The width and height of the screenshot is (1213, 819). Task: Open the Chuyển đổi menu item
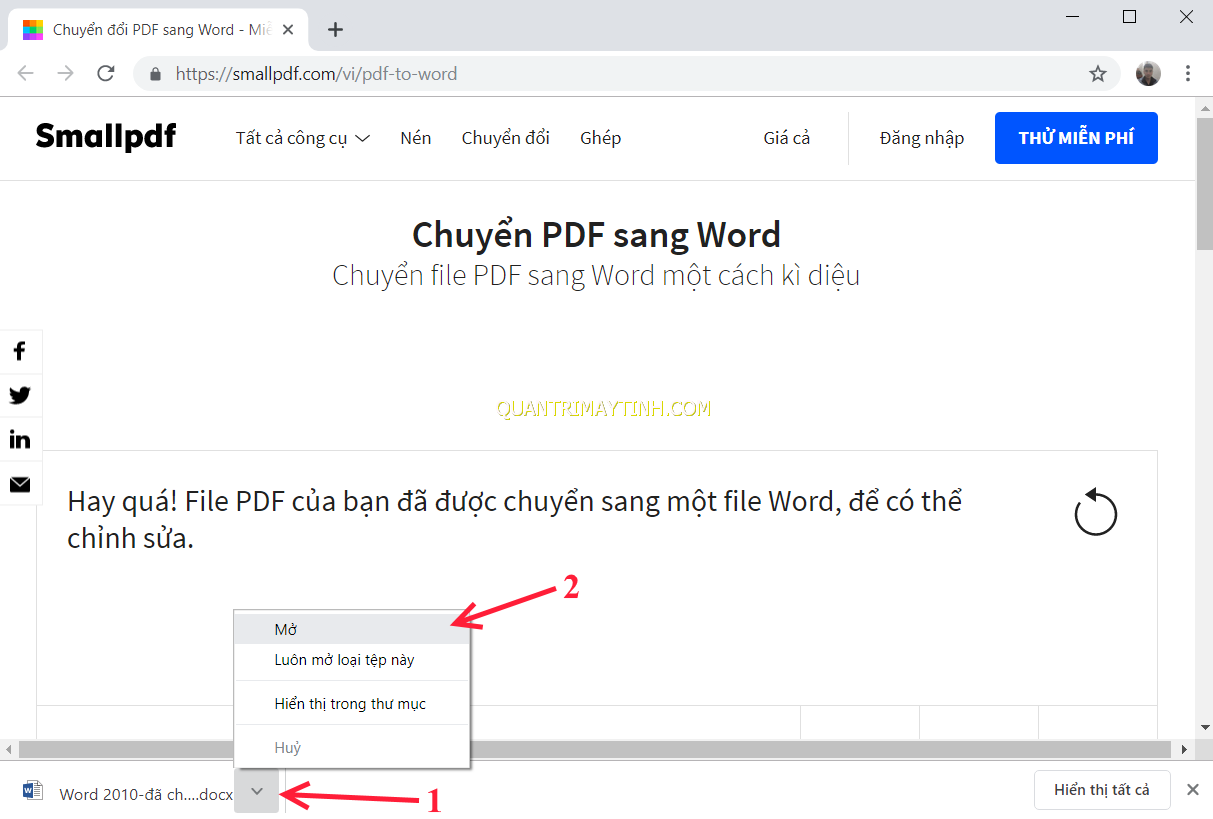(506, 138)
